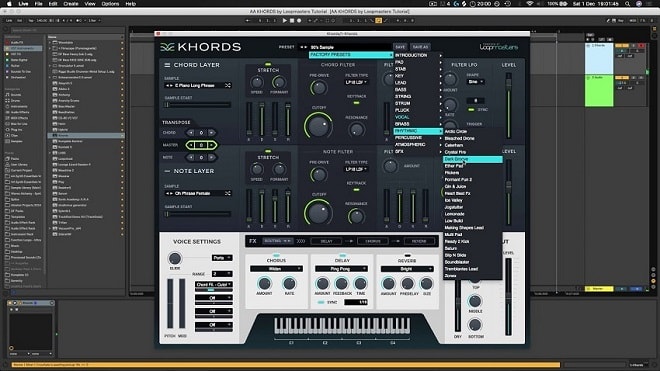Click the Ableton transport Record button

click(x=299, y=20)
